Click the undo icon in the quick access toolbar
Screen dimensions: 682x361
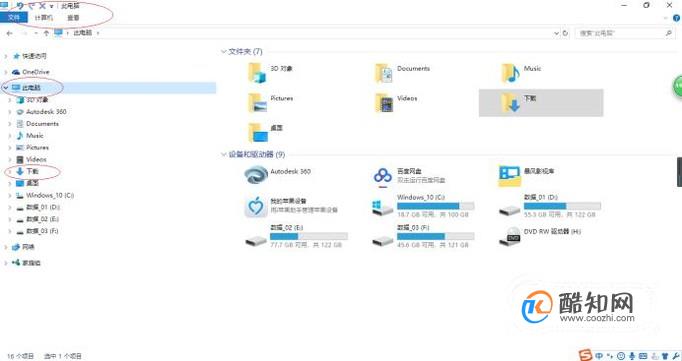pyautogui.click(x=20, y=6)
